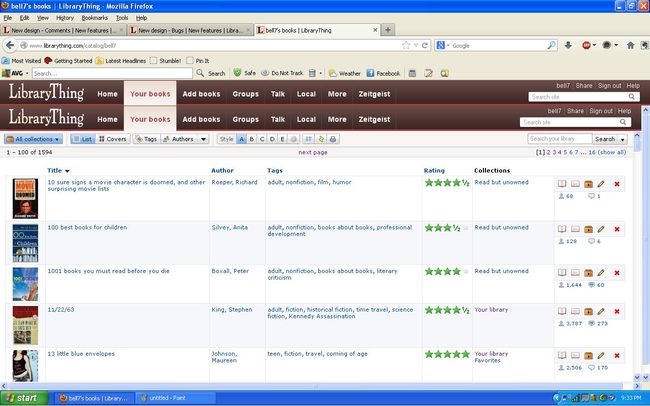Click collections chest icon for 11/22/63 row
Viewport: 650px width, 406px height.
(x=588, y=311)
